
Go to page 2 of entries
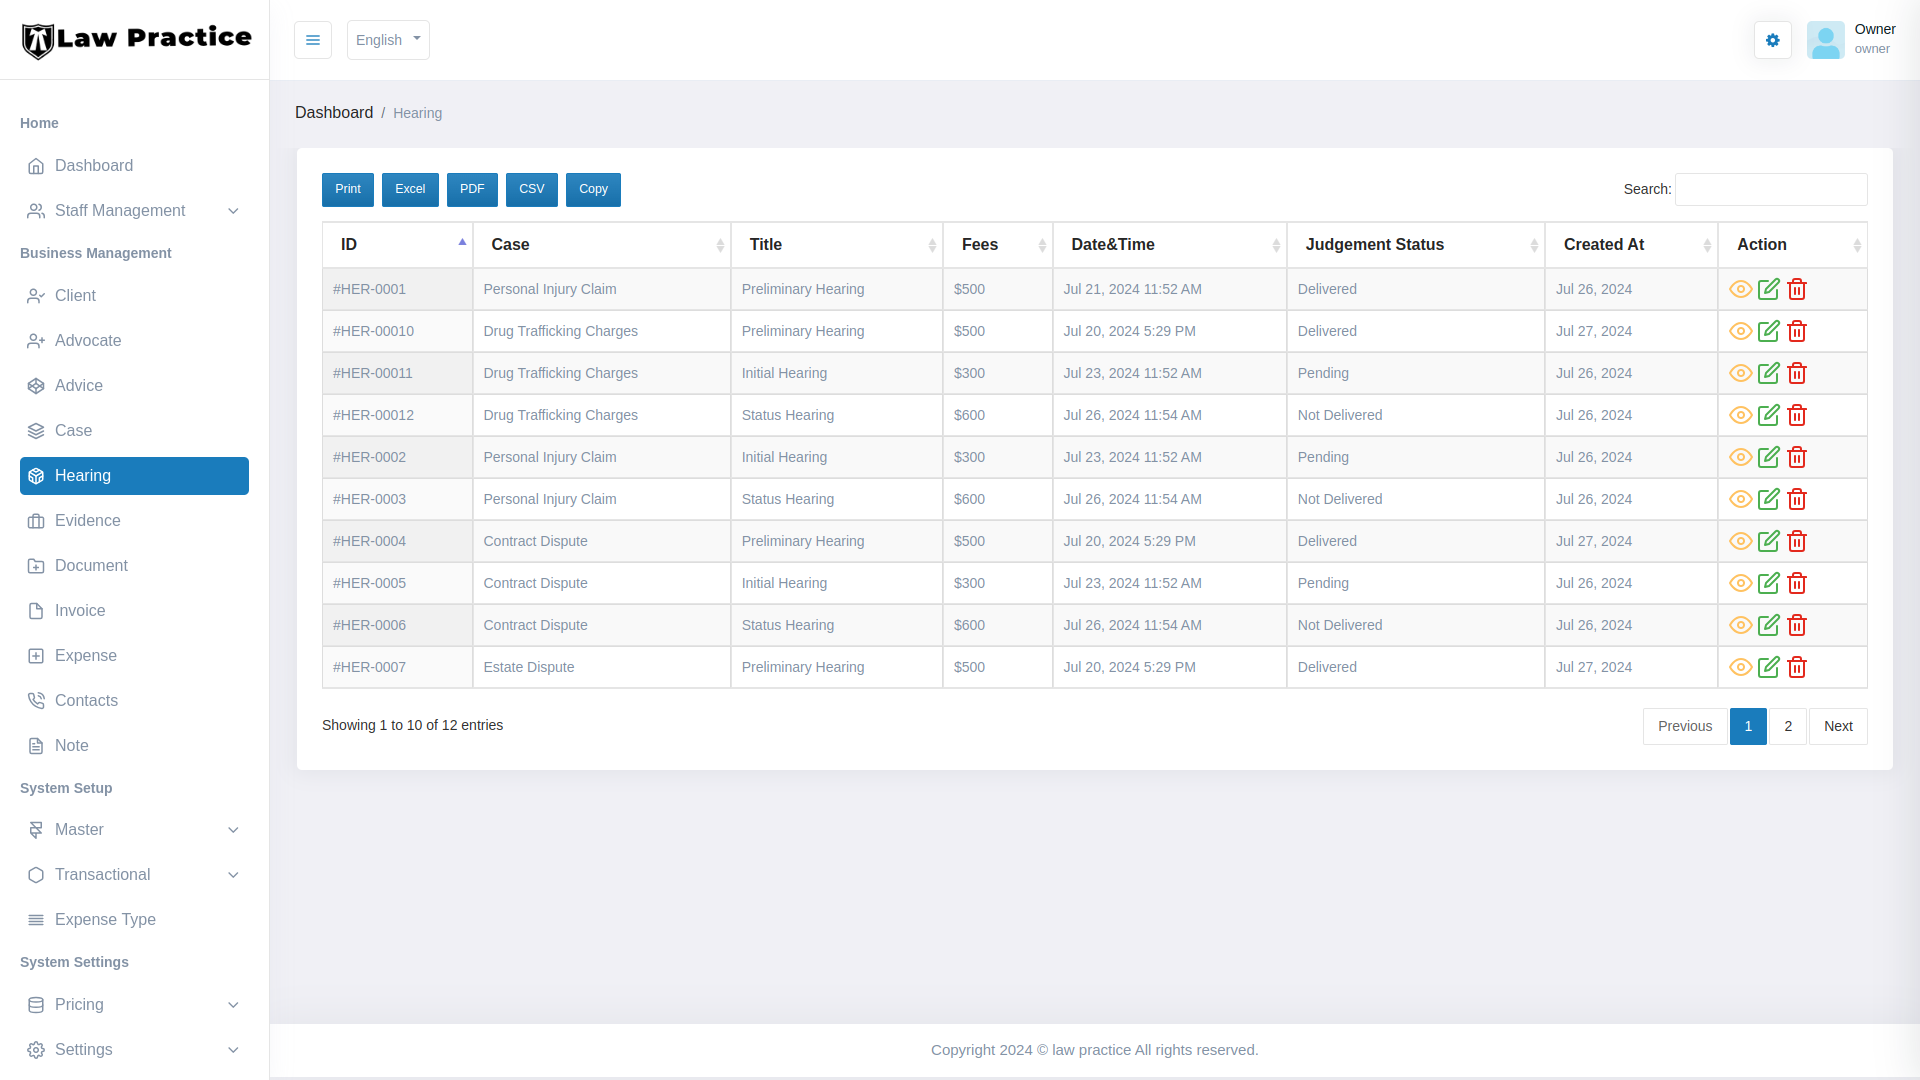(1787, 726)
